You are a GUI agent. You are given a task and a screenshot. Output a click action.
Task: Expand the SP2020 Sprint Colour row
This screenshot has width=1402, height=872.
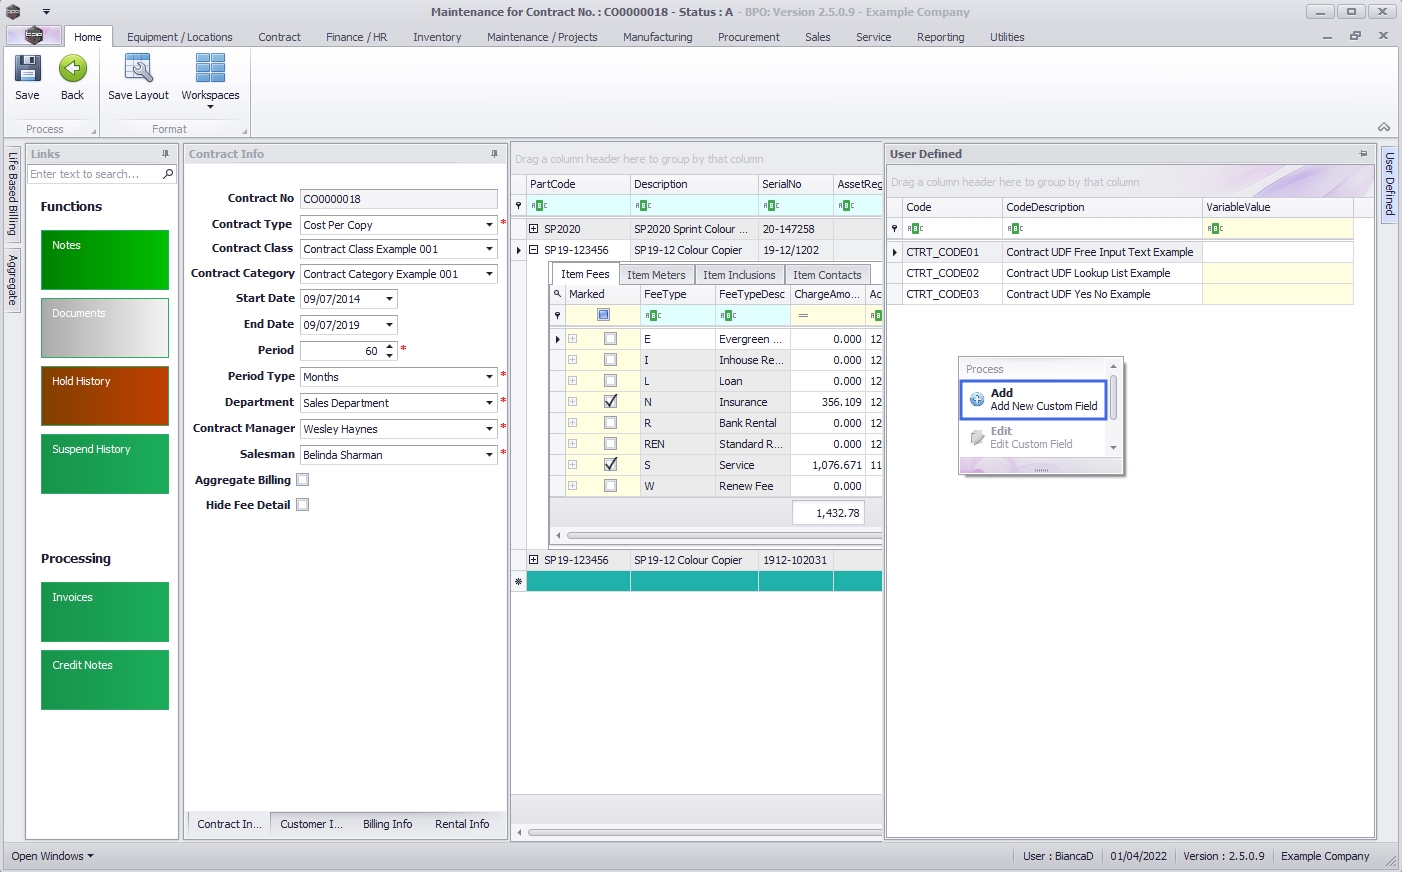click(x=533, y=229)
